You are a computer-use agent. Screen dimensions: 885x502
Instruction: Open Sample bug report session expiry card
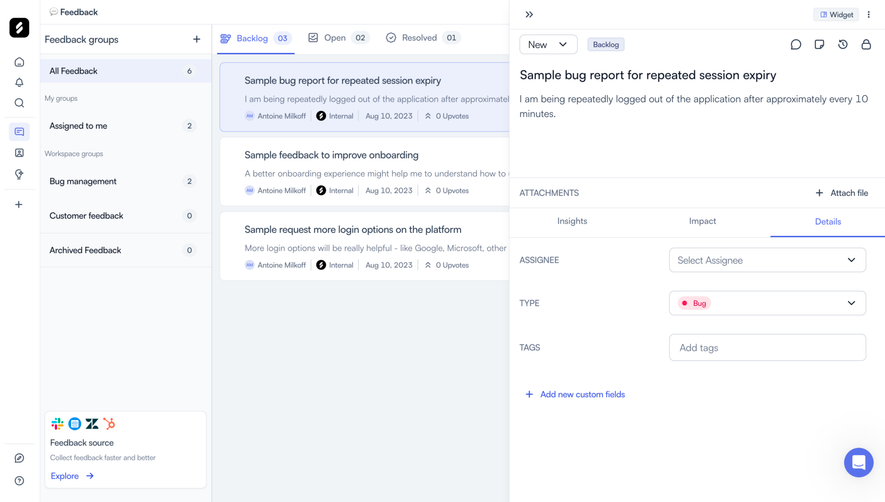365,97
